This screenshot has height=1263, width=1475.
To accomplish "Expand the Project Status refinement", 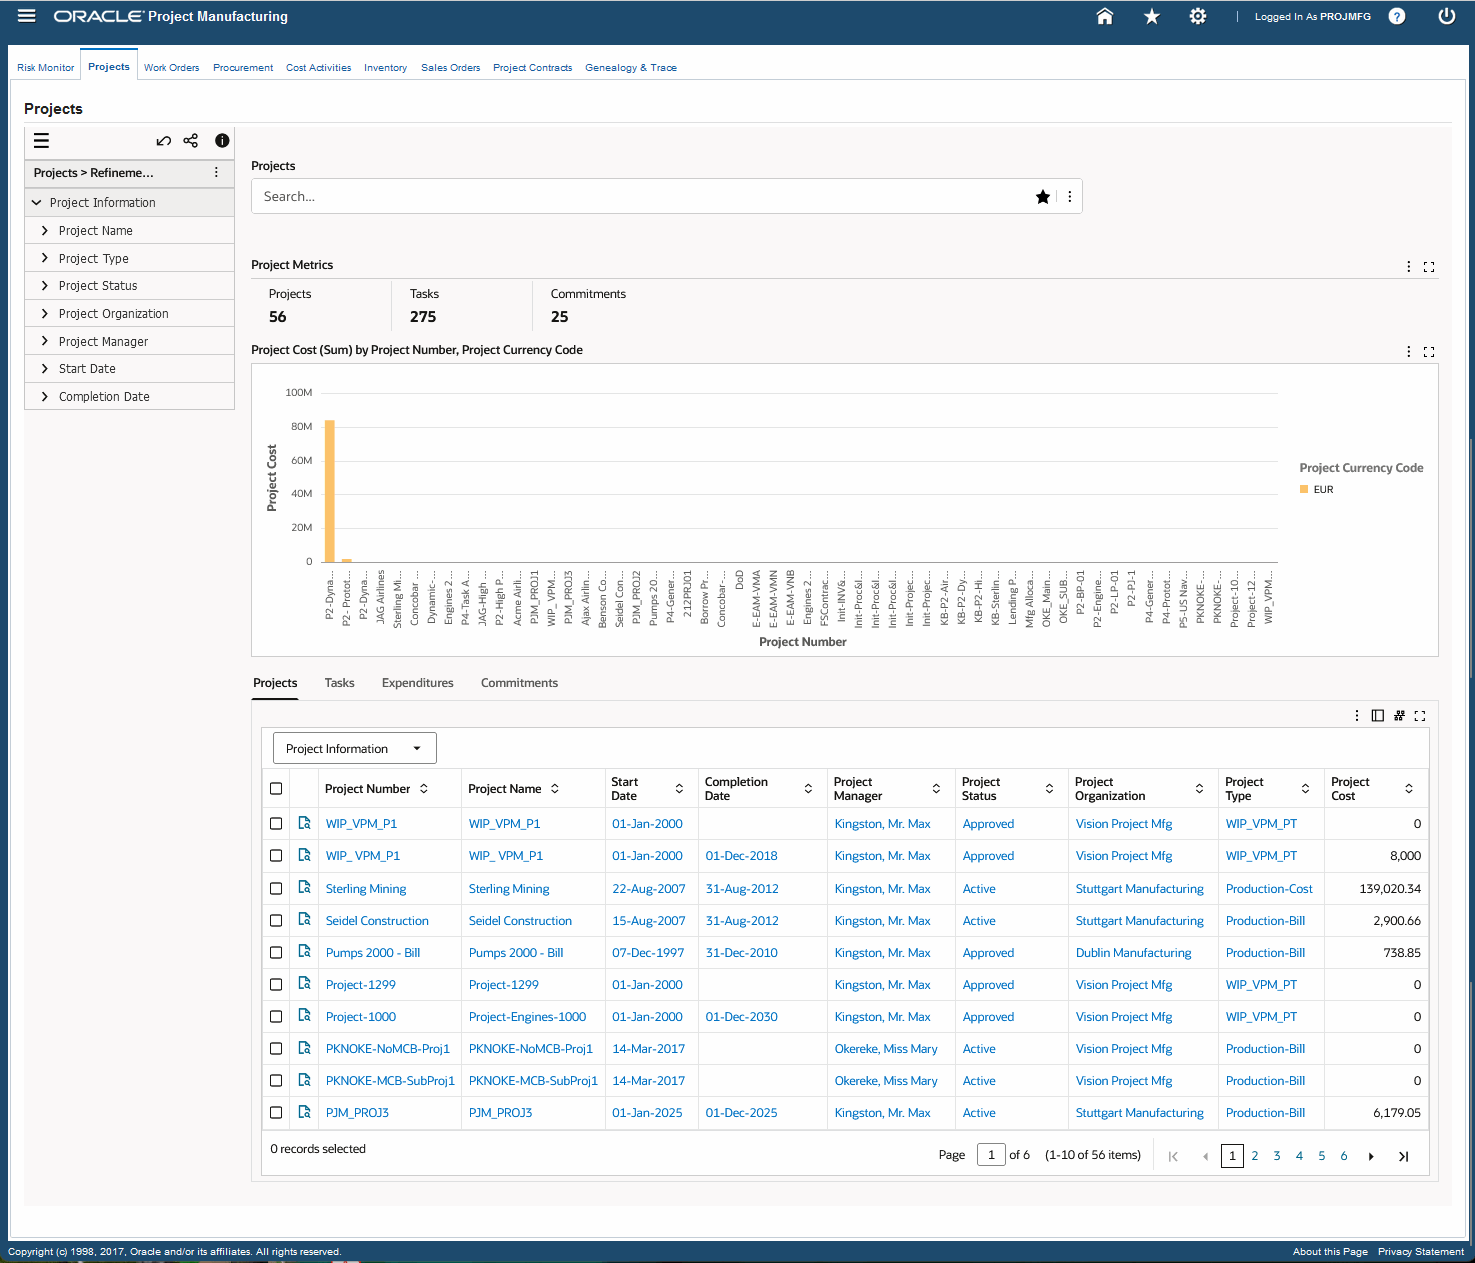I will [x=45, y=286].
